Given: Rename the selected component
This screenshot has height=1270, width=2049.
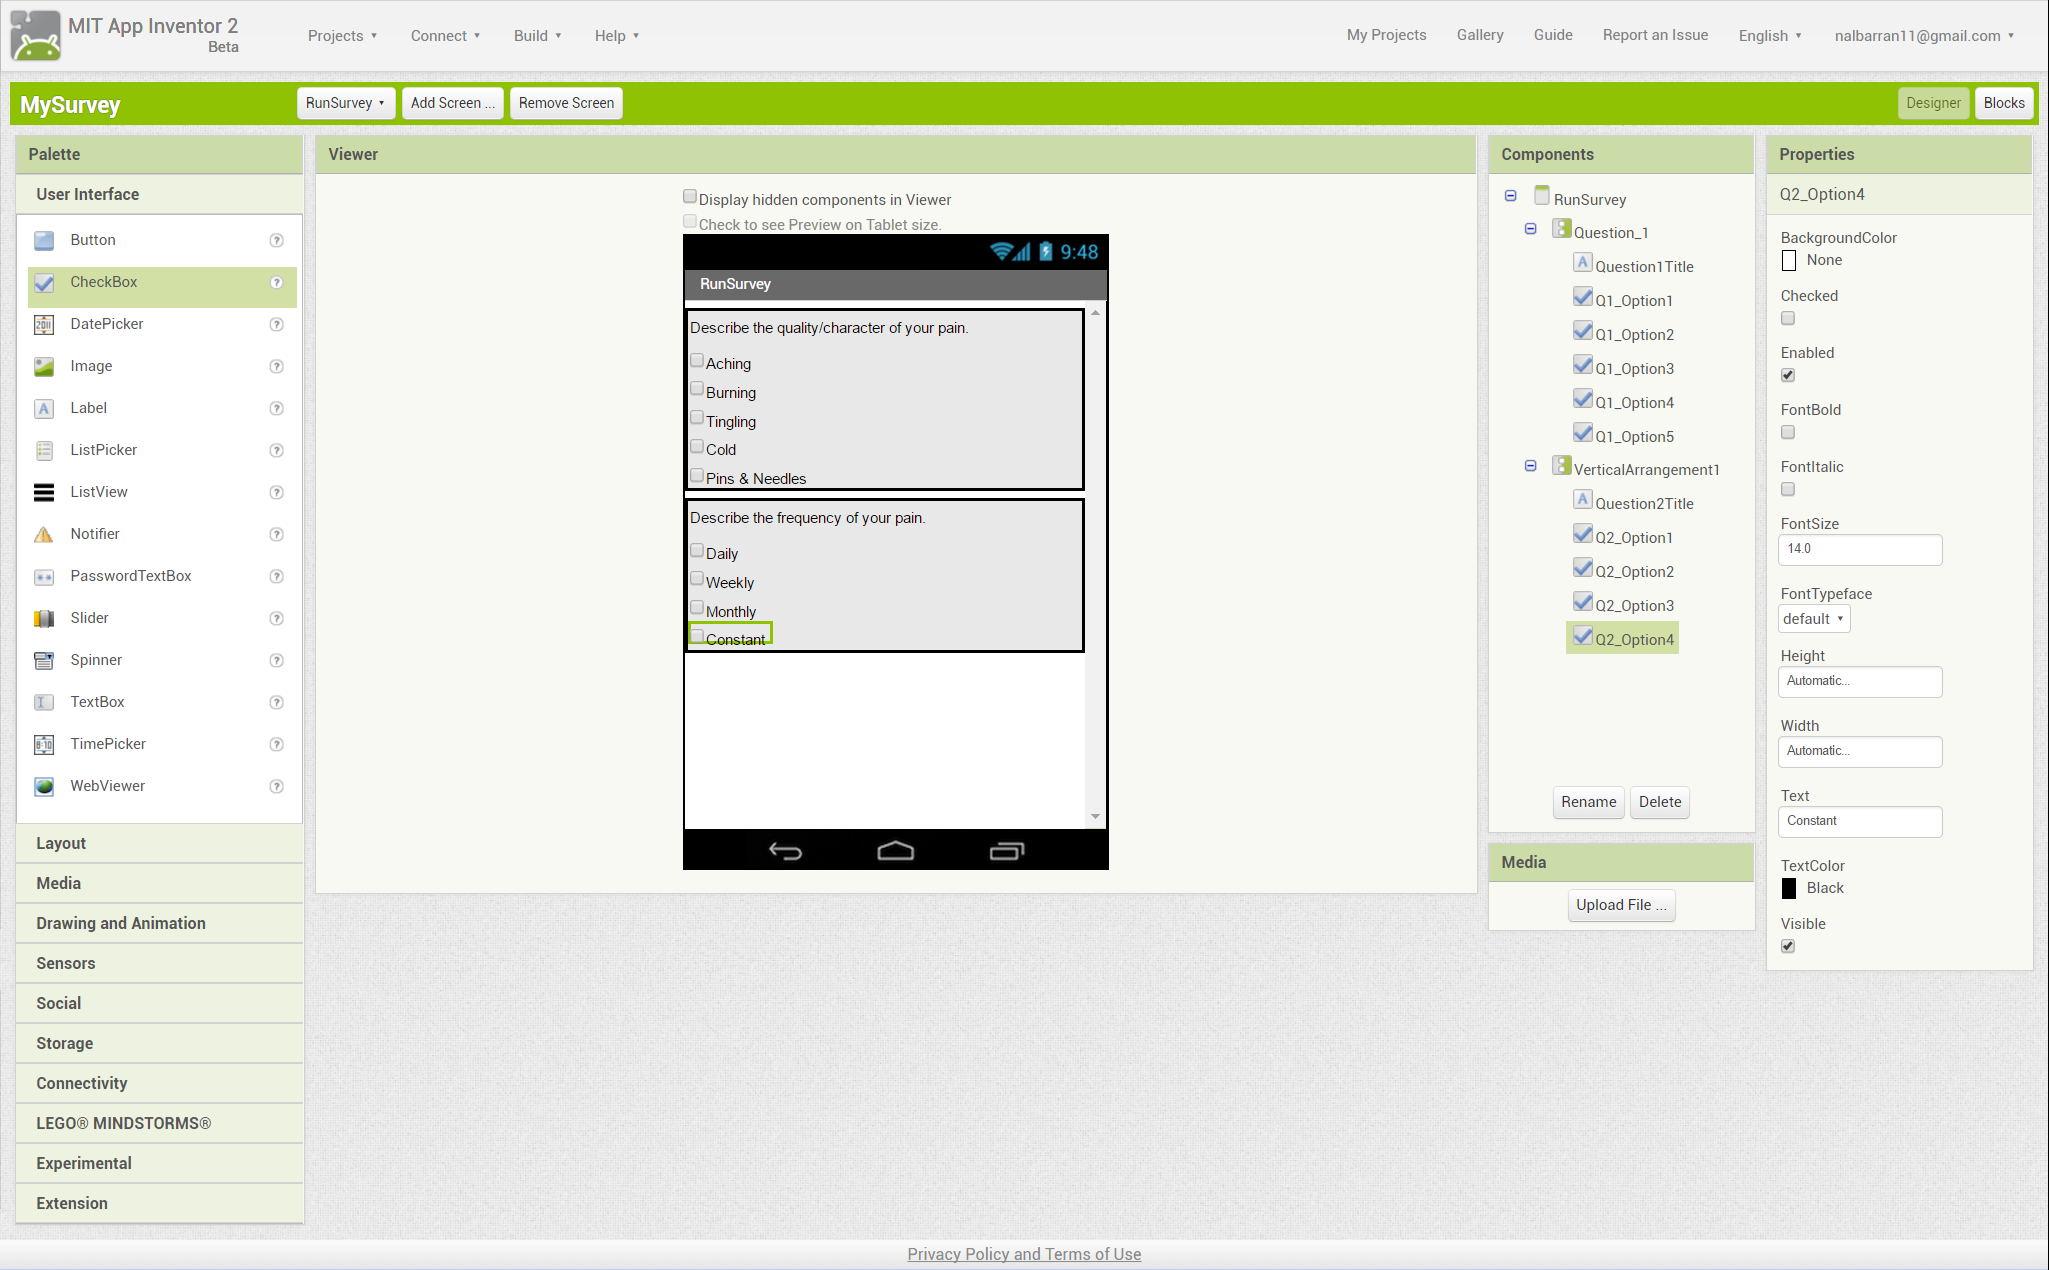Looking at the screenshot, I should [1588, 802].
